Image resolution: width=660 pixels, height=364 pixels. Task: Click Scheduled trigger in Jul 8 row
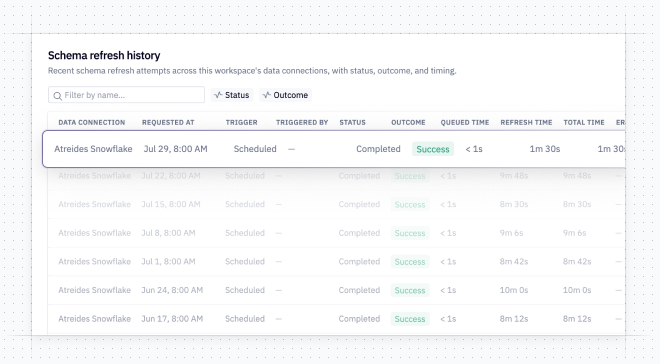(245, 233)
